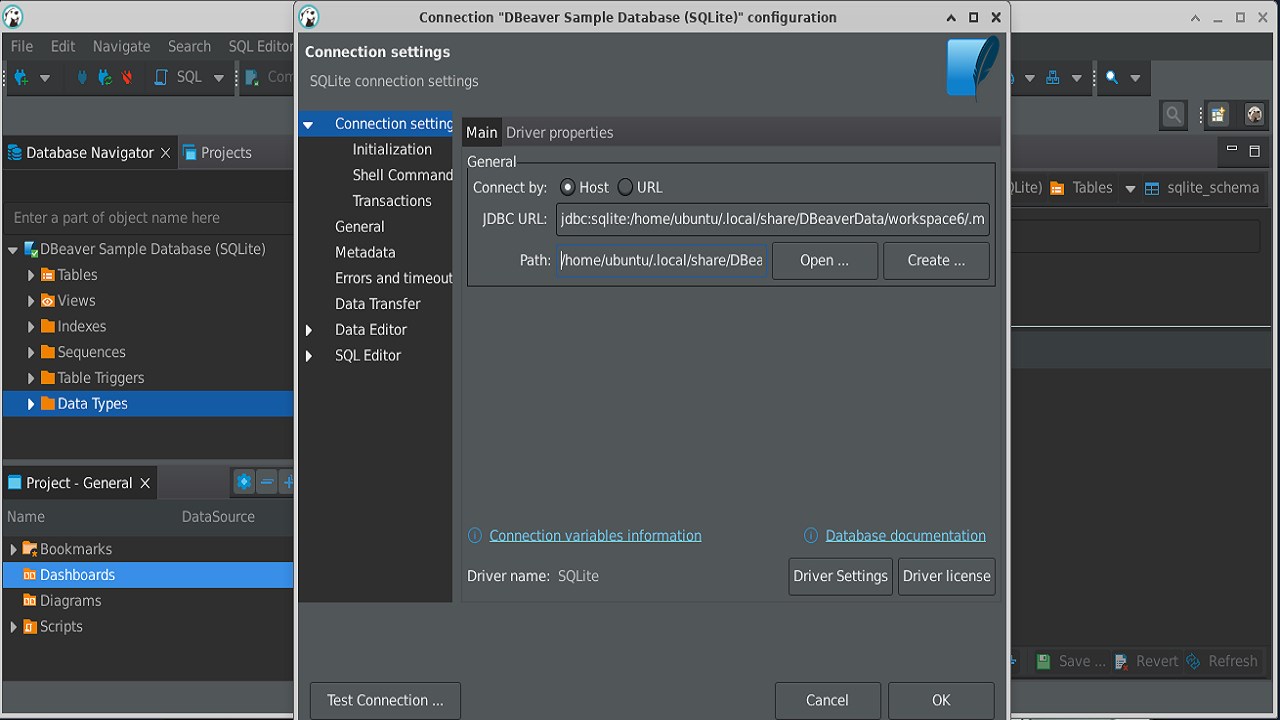The height and width of the screenshot is (720, 1280).
Task: Open the Edit menu
Action: pos(63,46)
